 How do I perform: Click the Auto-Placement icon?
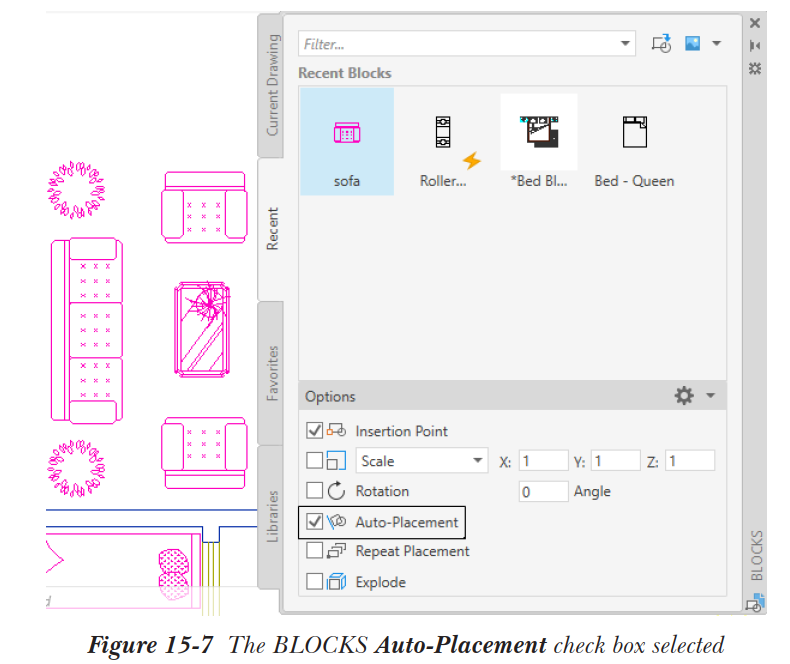click(x=336, y=521)
